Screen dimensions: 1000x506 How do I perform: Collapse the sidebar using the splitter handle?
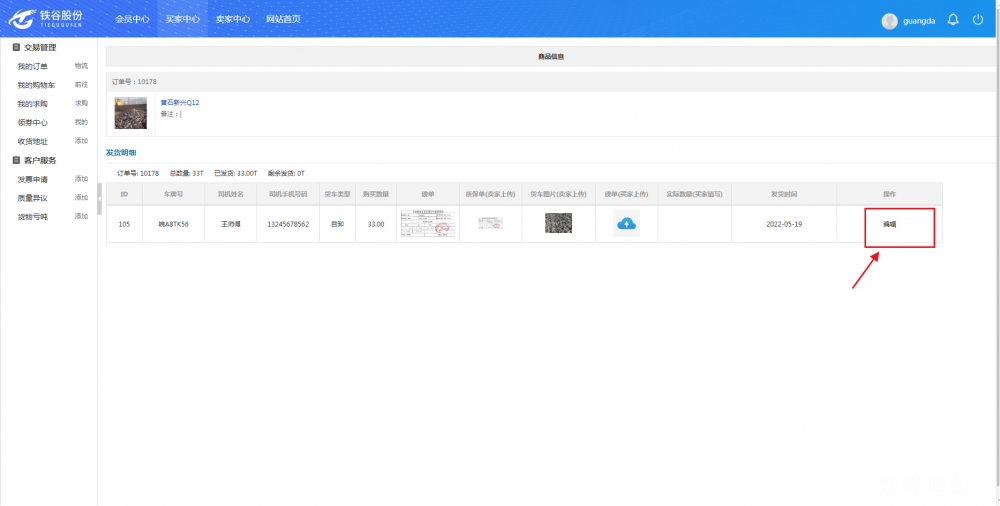(x=99, y=198)
